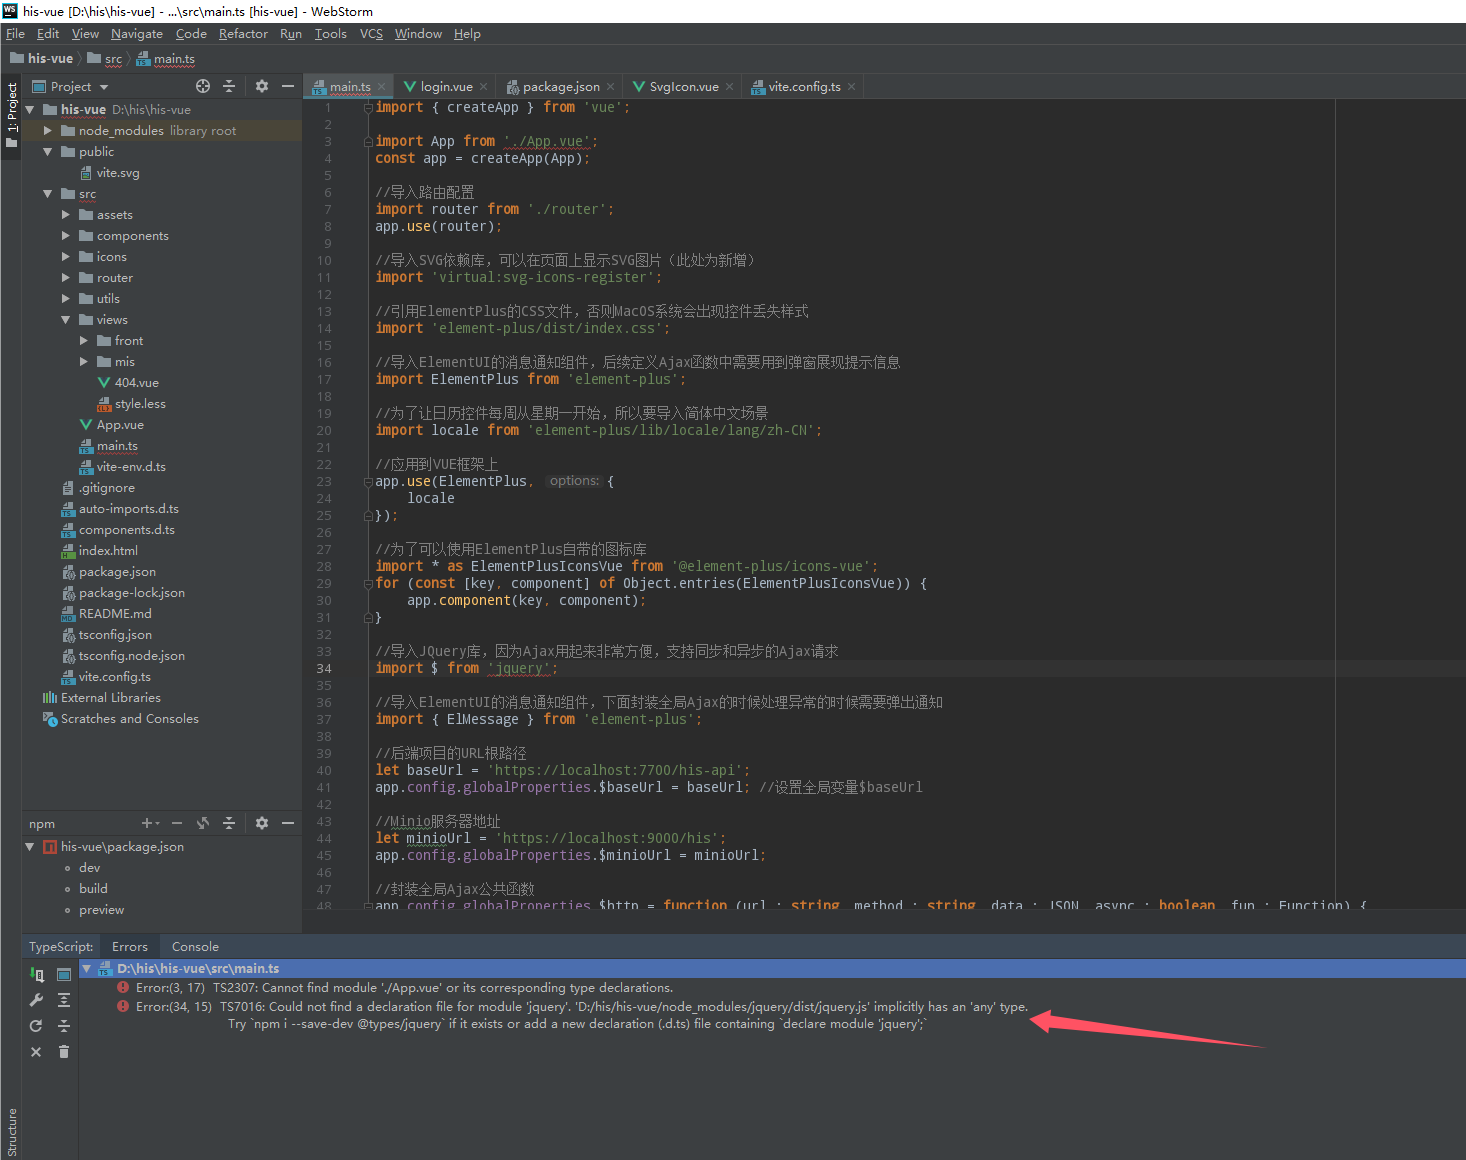Restart TypeScript service with the circular arrow

(36, 1026)
